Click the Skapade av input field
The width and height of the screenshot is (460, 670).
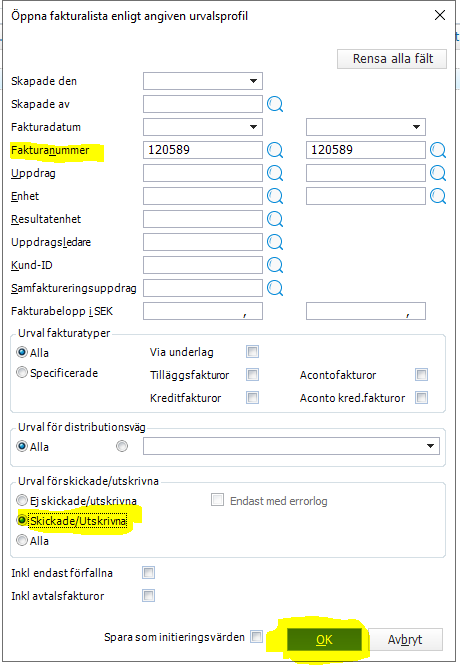tap(203, 104)
